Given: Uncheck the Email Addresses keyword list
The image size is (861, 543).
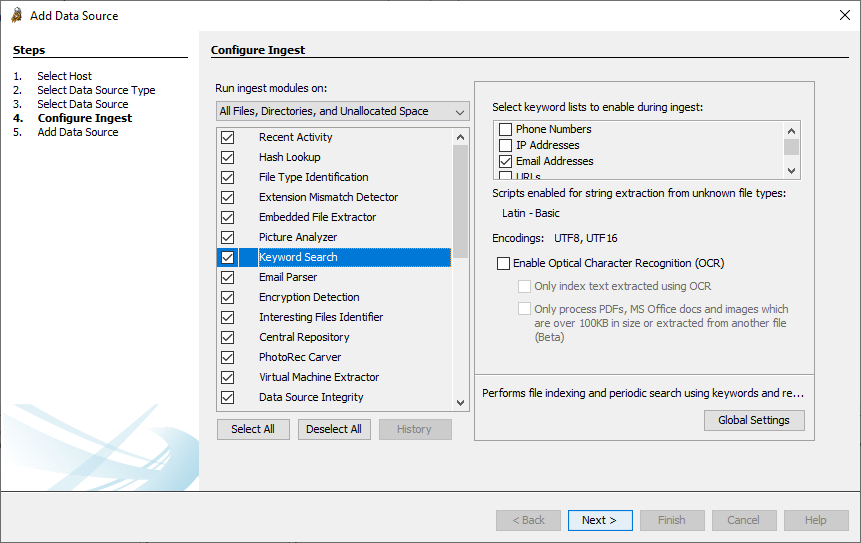Looking at the screenshot, I should click(x=505, y=161).
